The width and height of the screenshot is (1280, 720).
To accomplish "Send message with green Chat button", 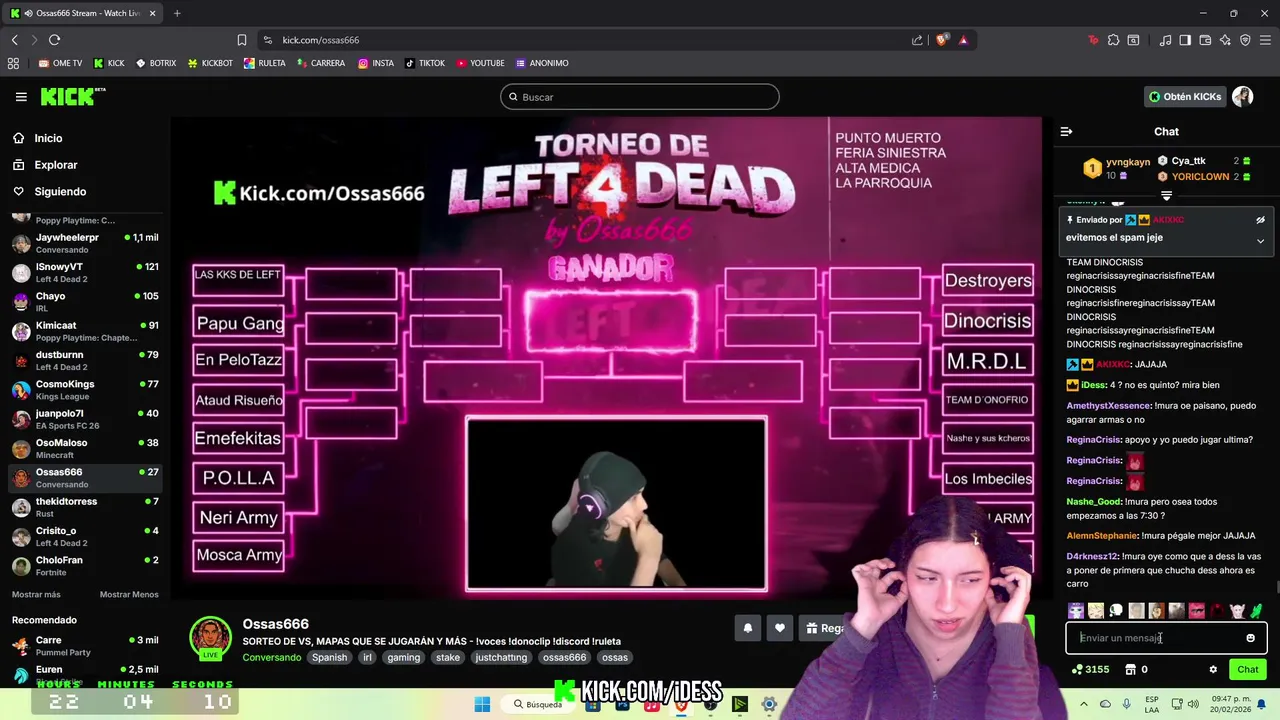I will tap(1248, 670).
